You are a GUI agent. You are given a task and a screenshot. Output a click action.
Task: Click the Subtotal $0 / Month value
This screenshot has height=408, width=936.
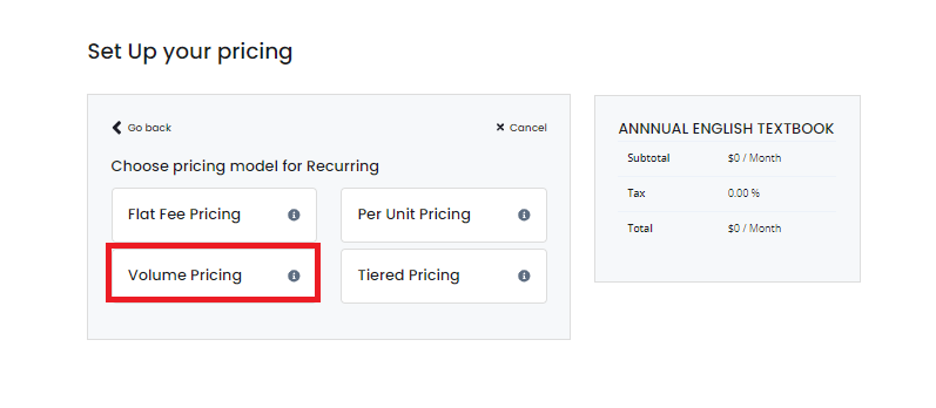pos(755,158)
